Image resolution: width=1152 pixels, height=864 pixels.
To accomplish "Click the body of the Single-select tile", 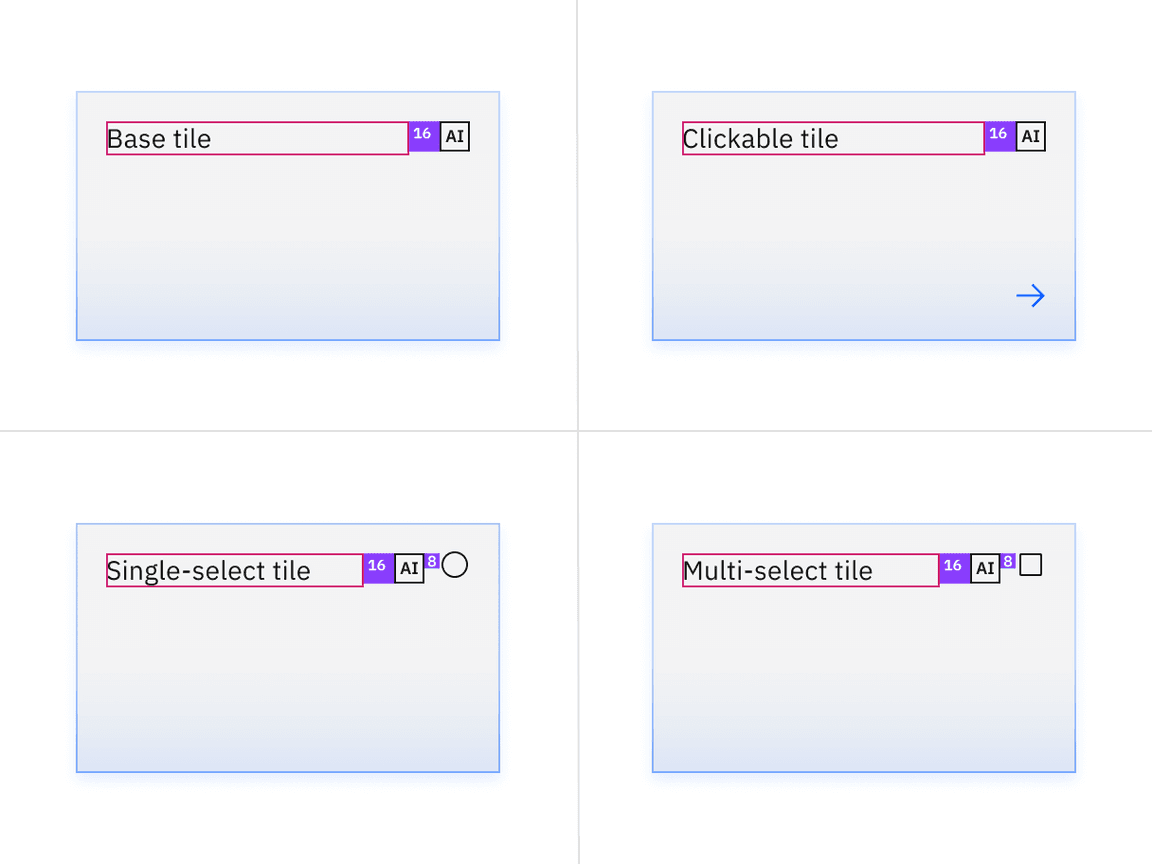I will tap(288, 676).
